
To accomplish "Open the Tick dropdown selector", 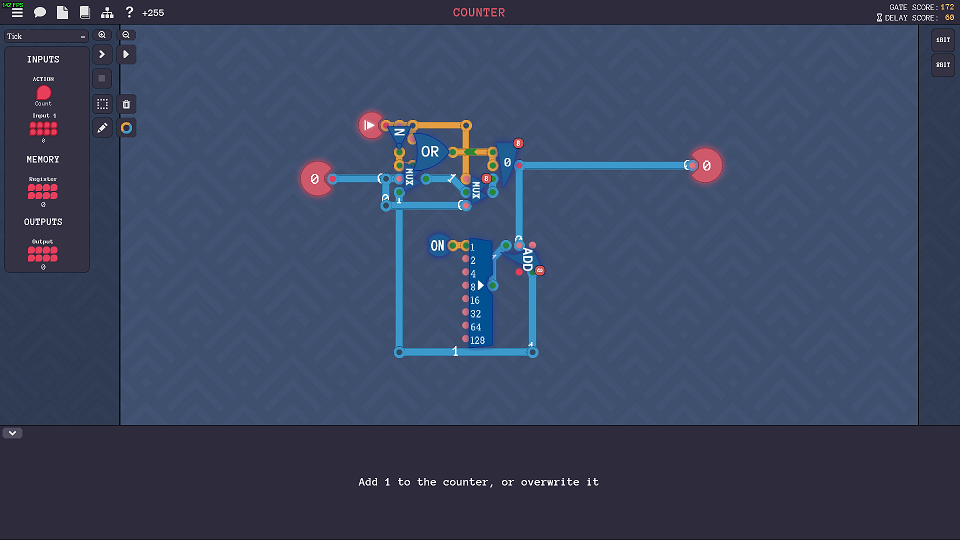I will click(x=46, y=36).
